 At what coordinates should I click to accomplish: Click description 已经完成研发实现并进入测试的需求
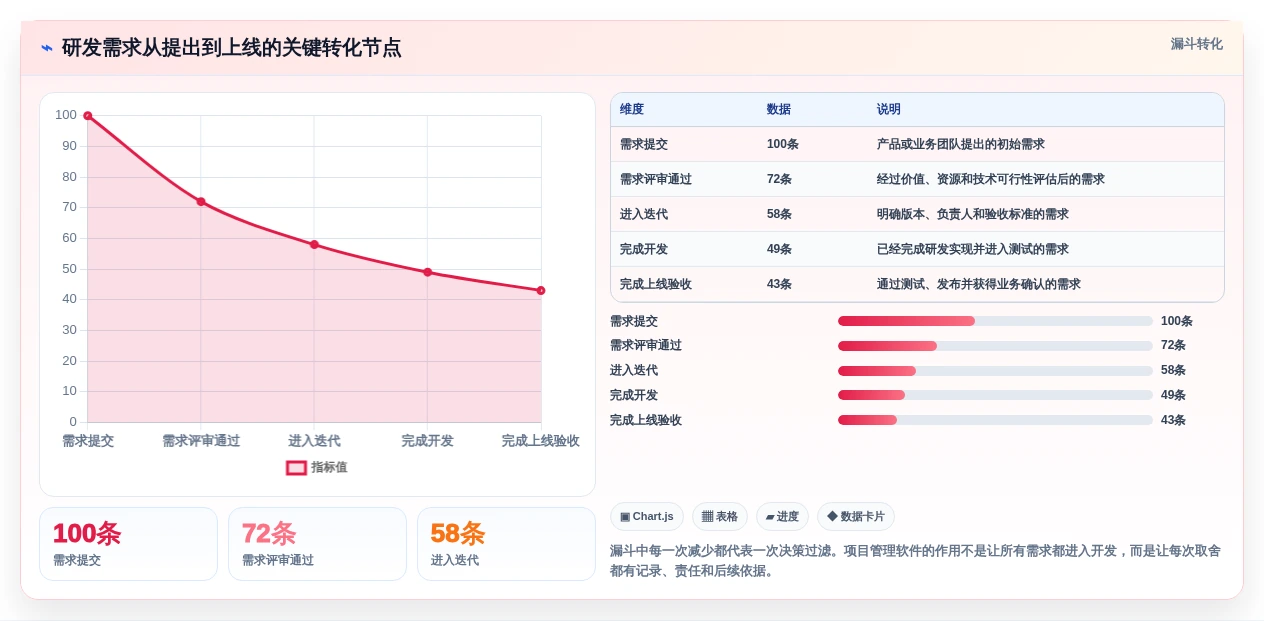pos(973,249)
